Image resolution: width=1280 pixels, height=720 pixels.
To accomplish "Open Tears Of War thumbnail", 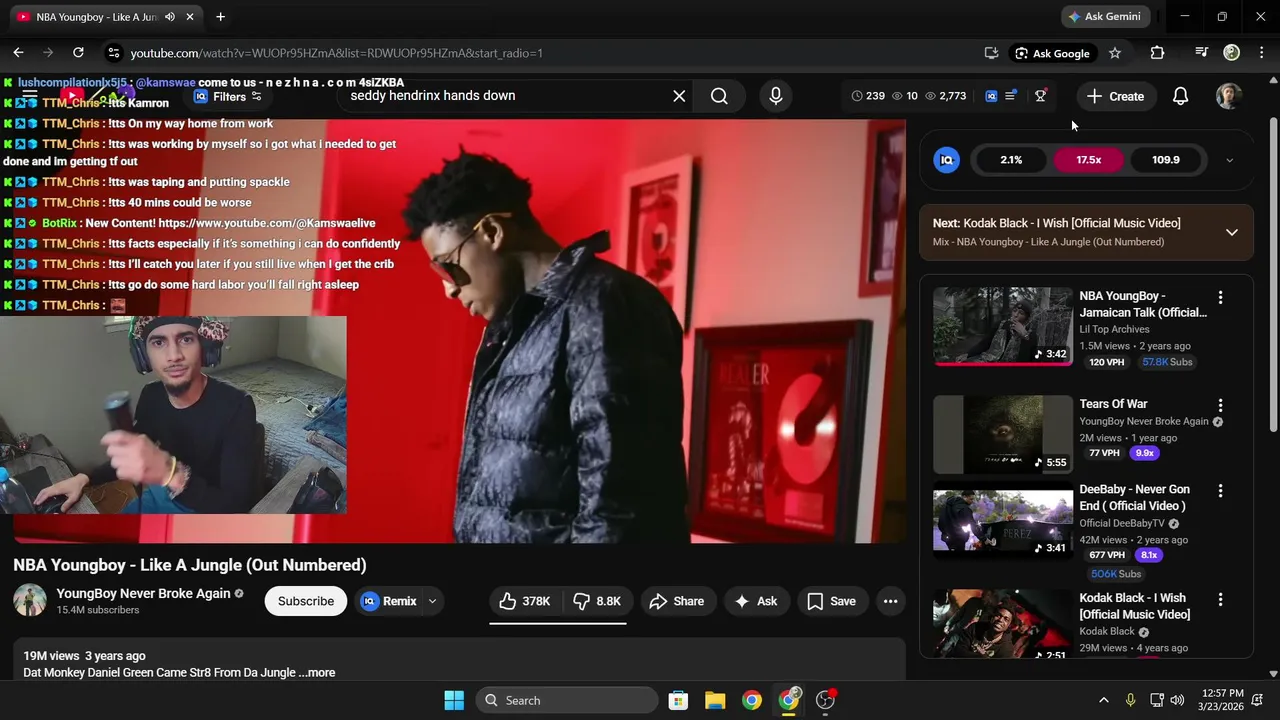I will pyautogui.click(x=1002, y=434).
